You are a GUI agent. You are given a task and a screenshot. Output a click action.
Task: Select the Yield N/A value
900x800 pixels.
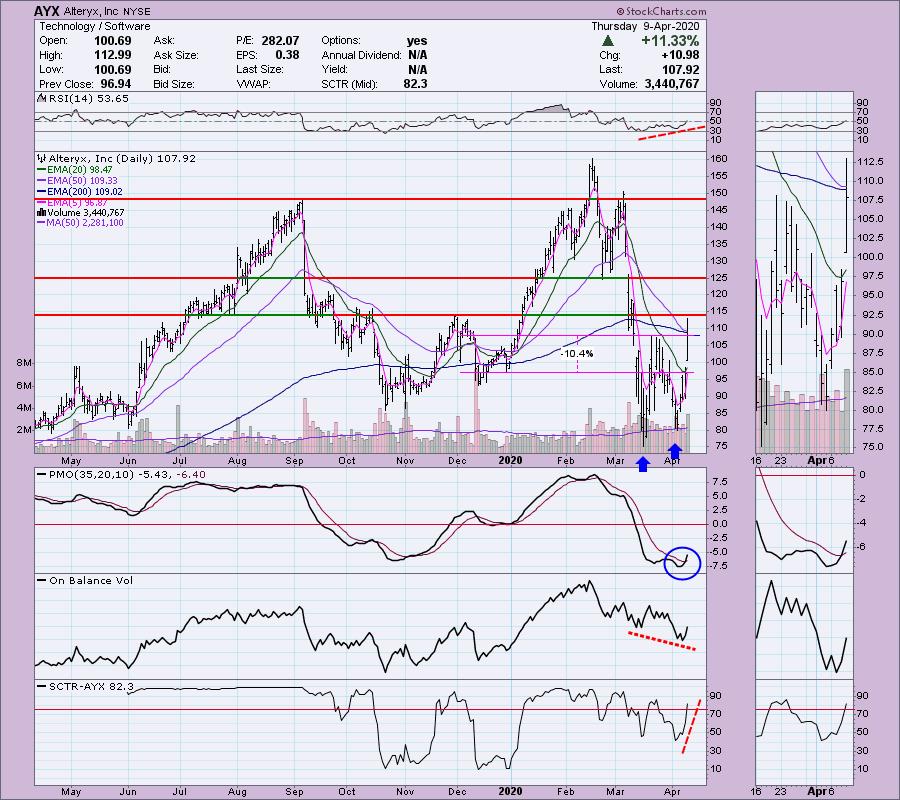tap(417, 69)
